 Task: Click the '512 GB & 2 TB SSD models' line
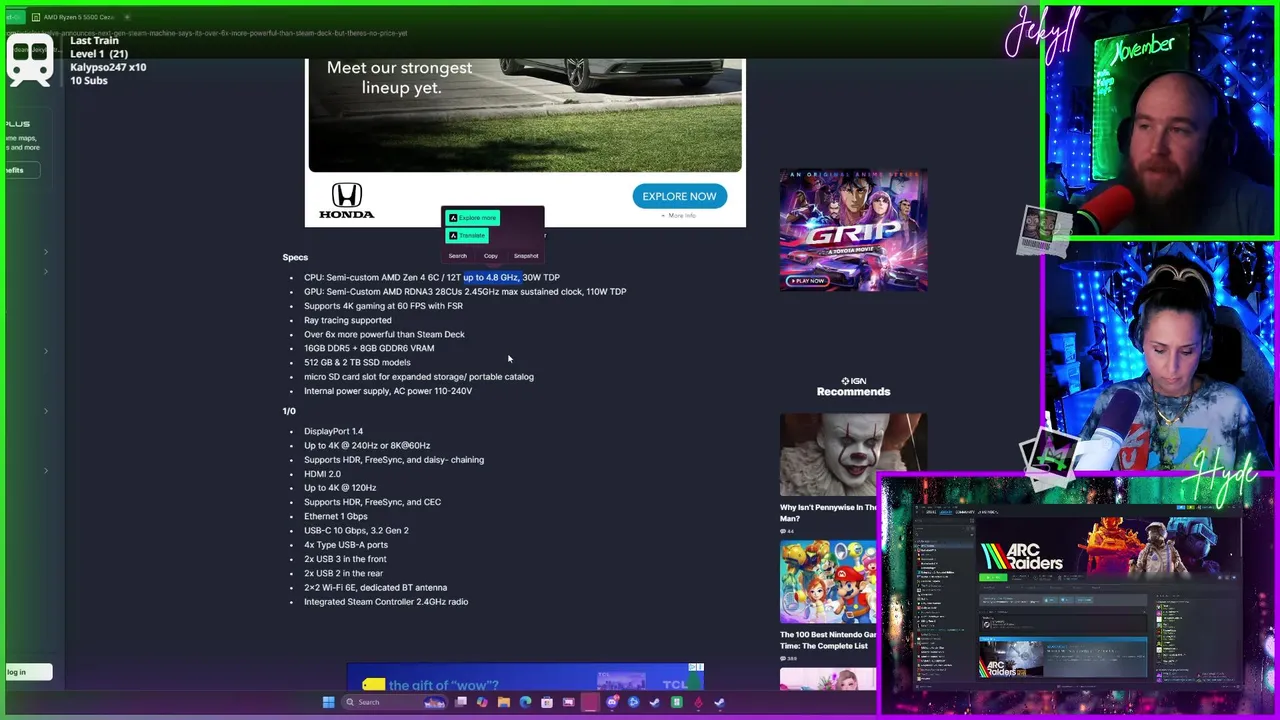point(357,362)
